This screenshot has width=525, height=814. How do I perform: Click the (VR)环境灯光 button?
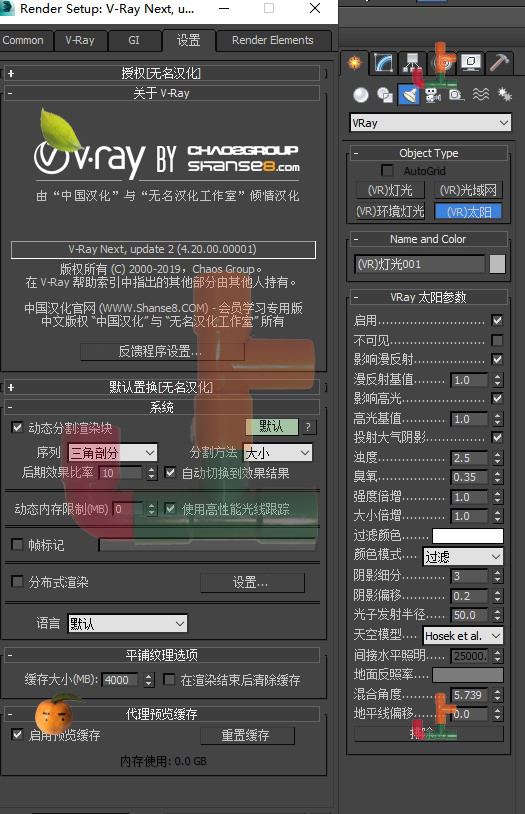(x=390, y=211)
